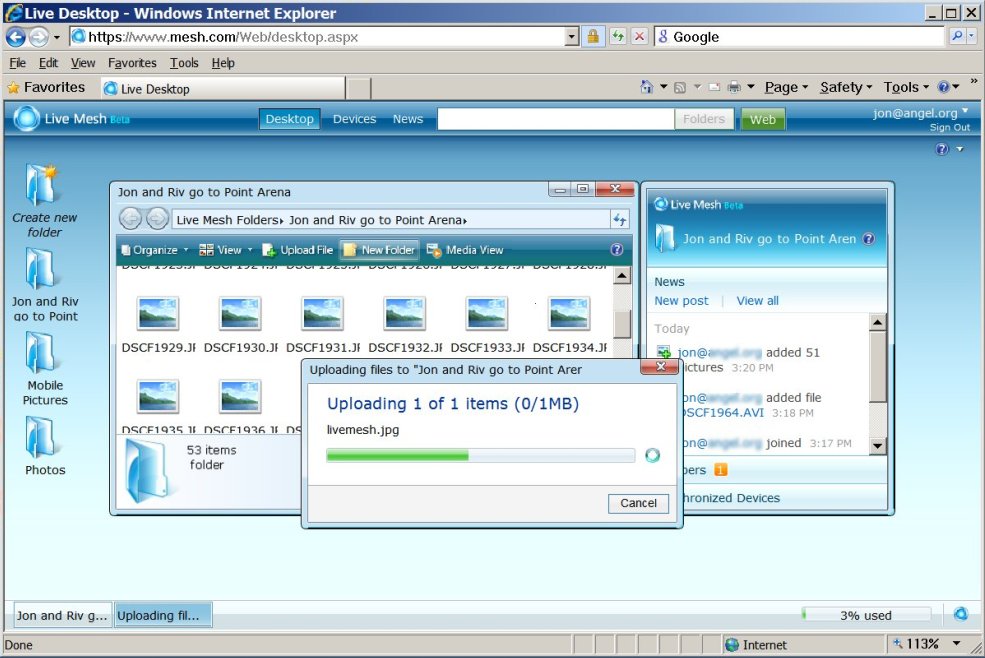Open the Tools dropdown in command bar
The image size is (985, 658).
(x=906, y=87)
